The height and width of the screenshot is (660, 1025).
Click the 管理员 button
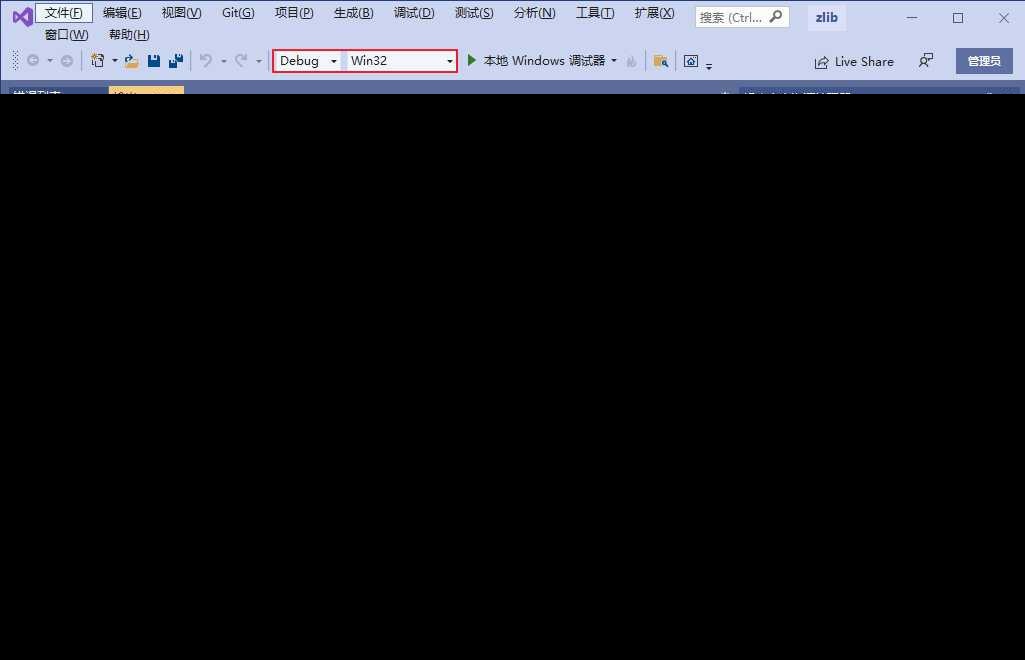(984, 60)
